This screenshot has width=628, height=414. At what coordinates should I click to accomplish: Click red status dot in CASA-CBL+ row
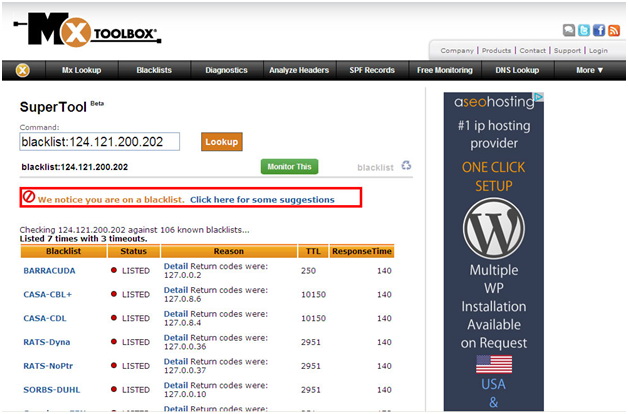pos(114,294)
